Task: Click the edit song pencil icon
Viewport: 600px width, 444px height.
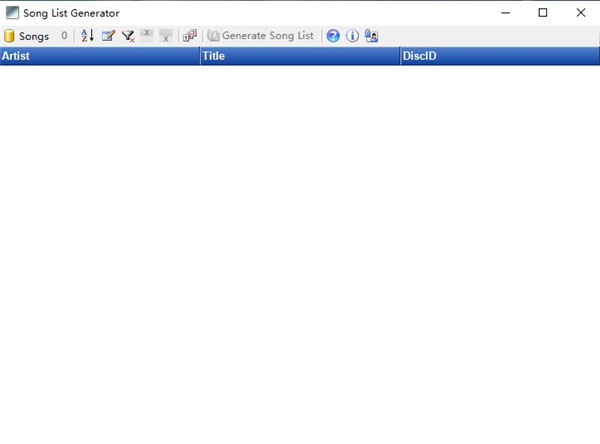Action: (x=108, y=36)
